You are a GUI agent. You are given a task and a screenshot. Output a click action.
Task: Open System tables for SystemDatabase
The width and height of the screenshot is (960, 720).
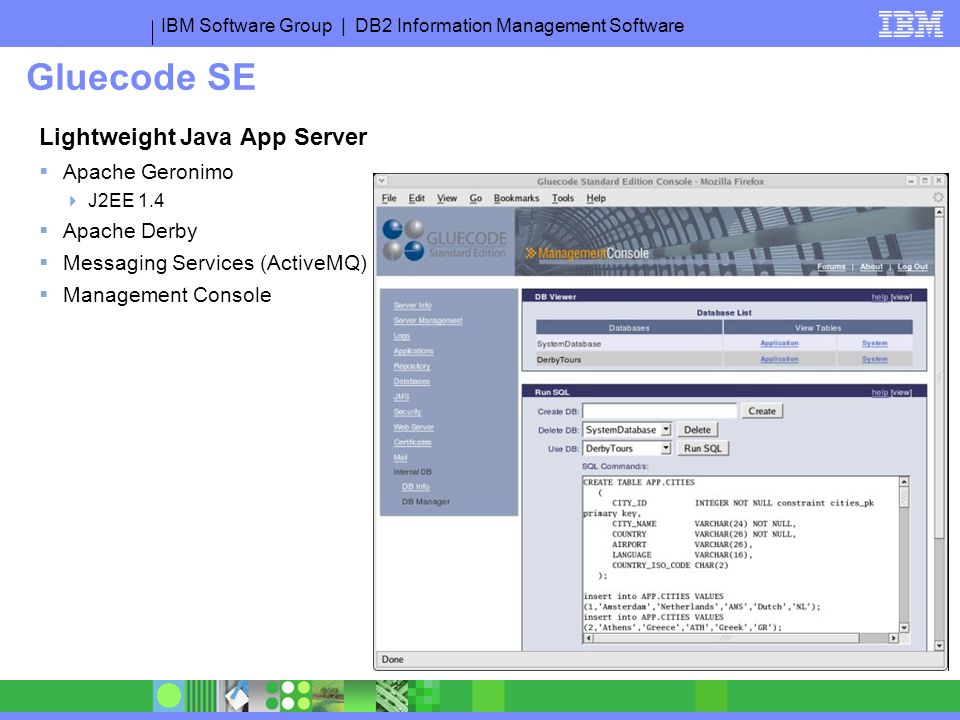(x=874, y=343)
